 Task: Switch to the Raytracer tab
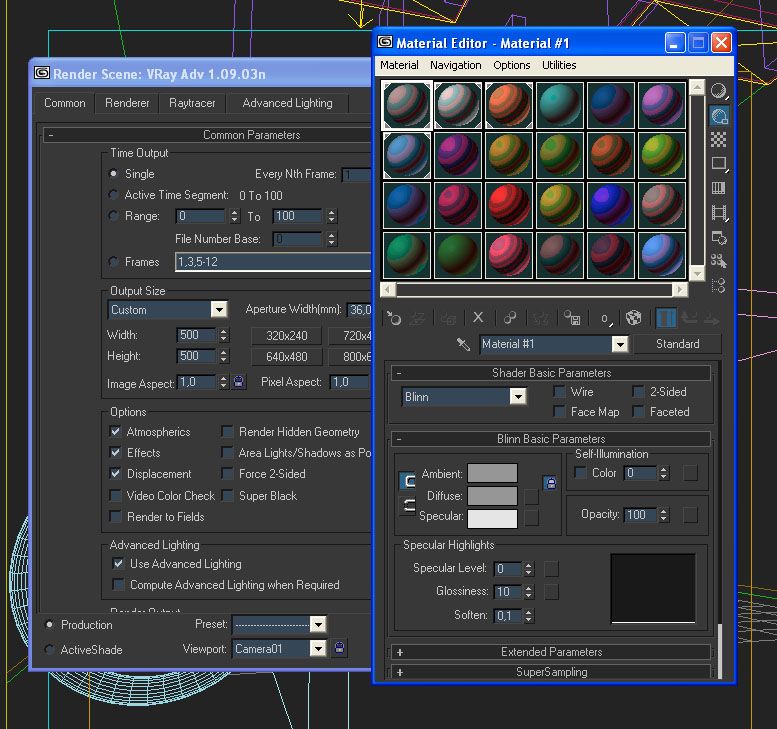coord(192,103)
